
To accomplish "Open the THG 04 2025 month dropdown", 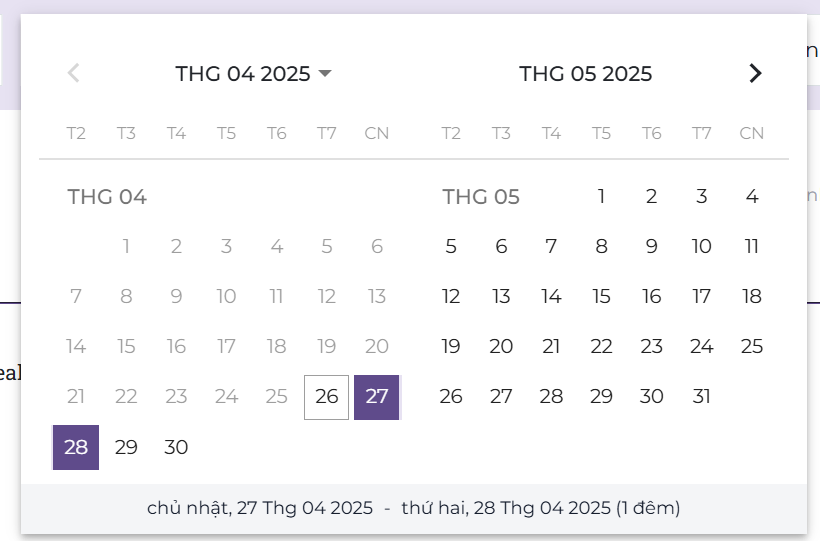I will click(x=253, y=73).
